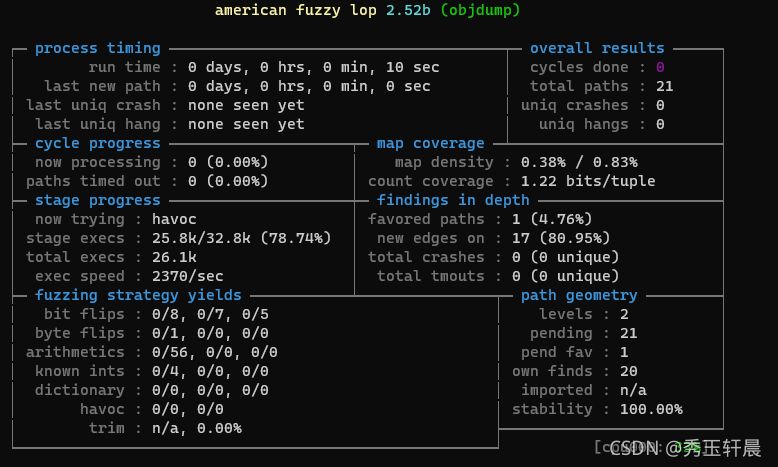Click the 'stability' label
The height and width of the screenshot is (467, 778).
coord(552,409)
